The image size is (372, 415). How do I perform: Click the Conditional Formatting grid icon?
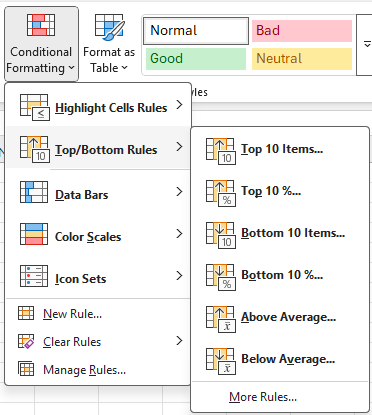pyautogui.click(x=41, y=25)
